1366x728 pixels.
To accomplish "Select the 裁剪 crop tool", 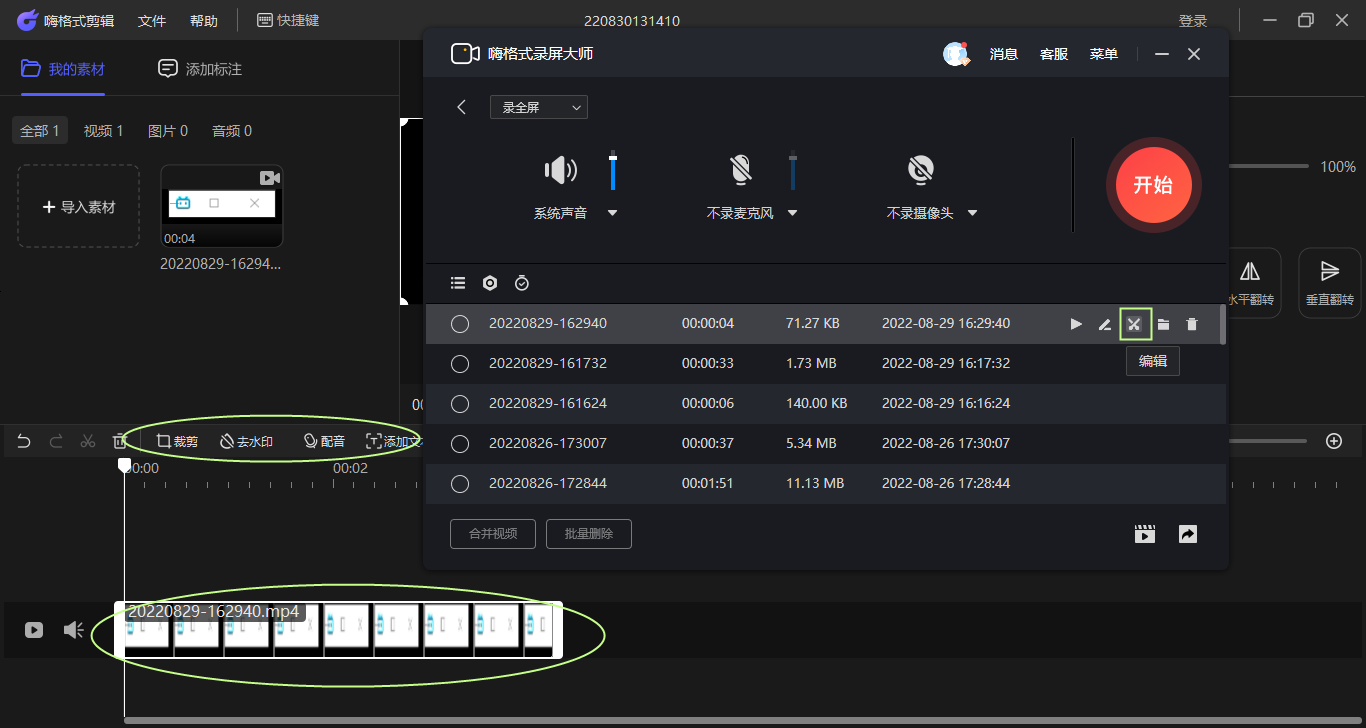I will tap(177, 441).
